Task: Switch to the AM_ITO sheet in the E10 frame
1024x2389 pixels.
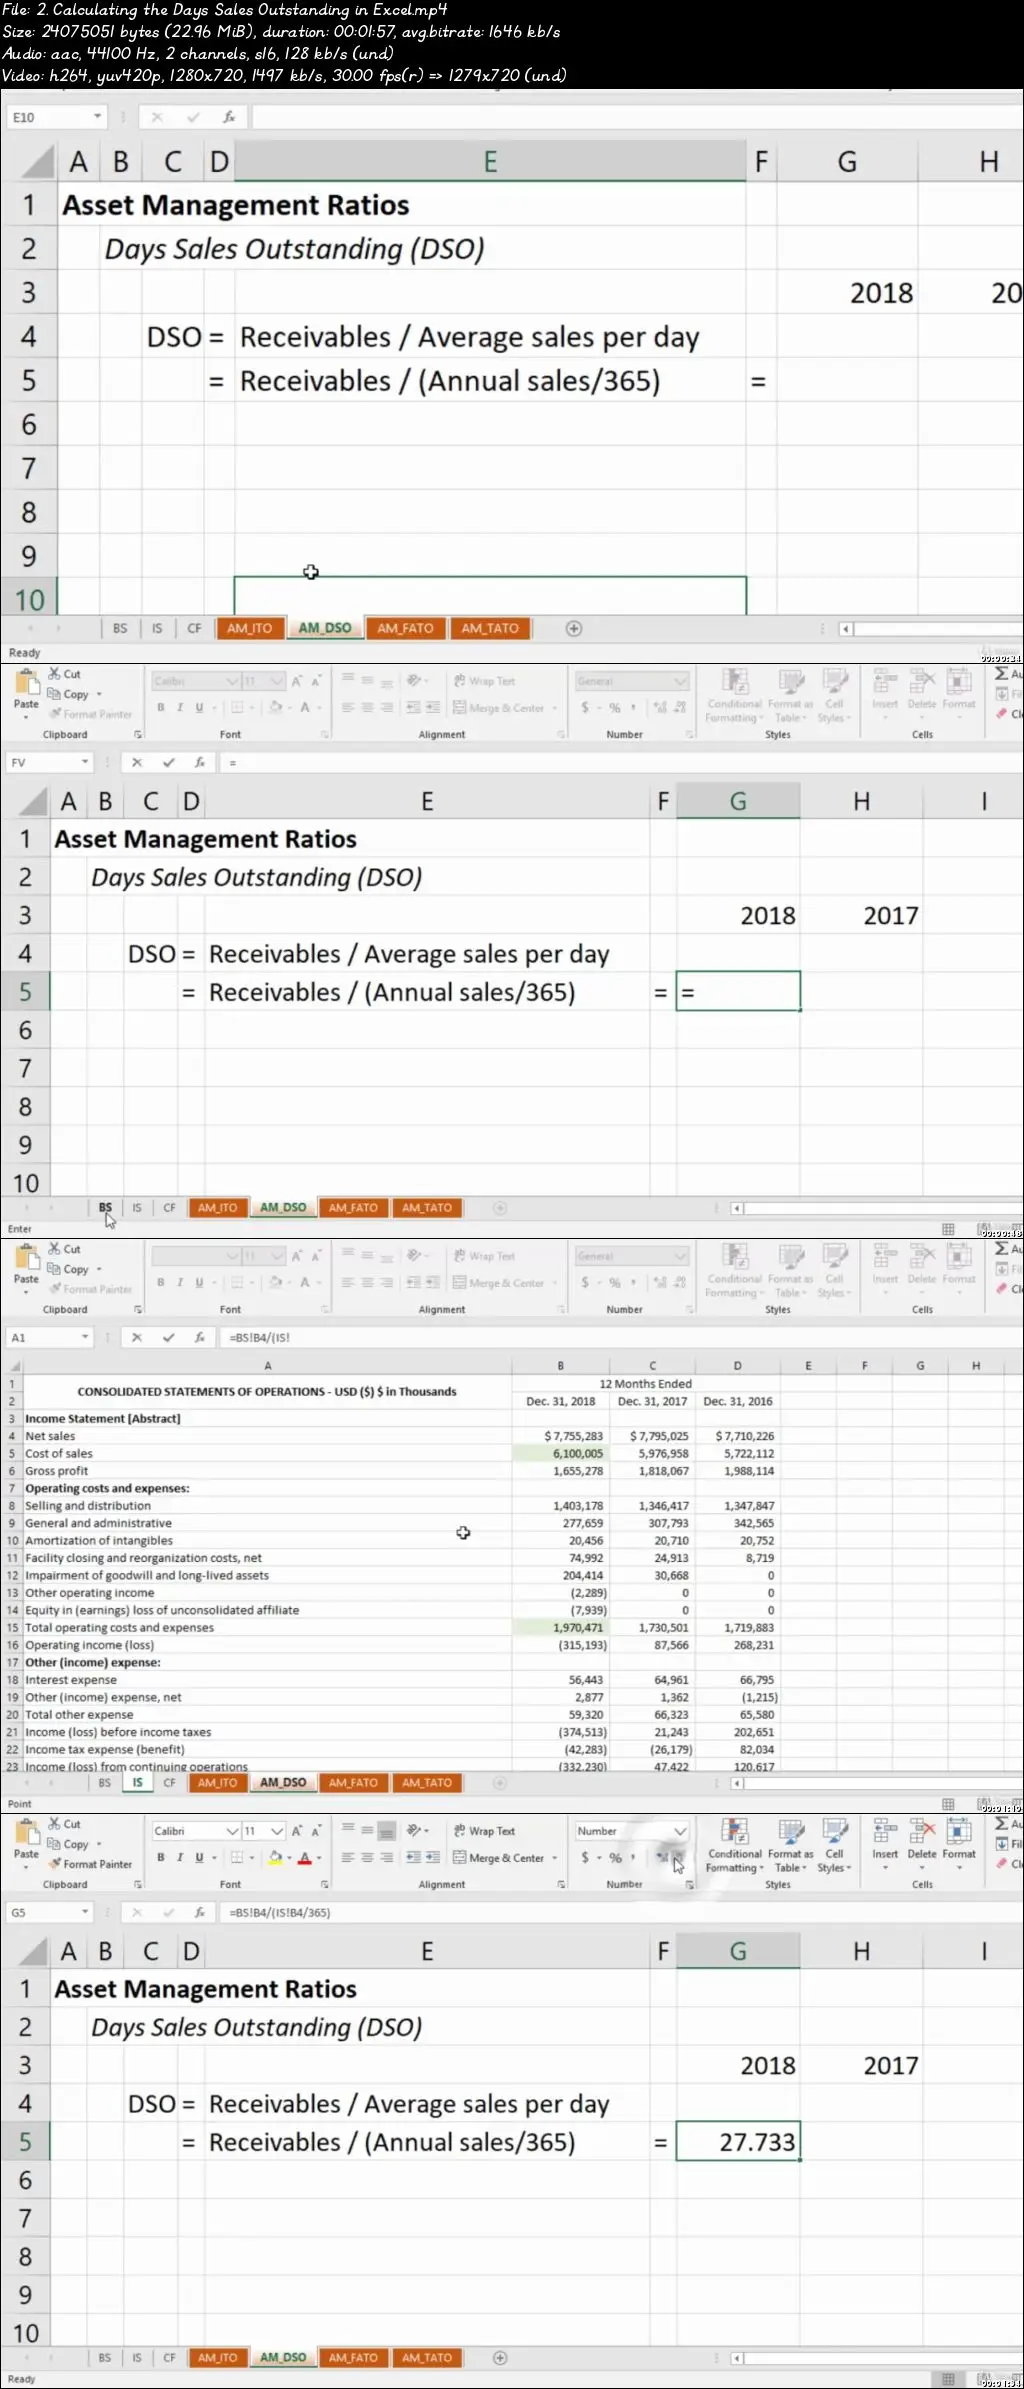Action: [x=249, y=629]
